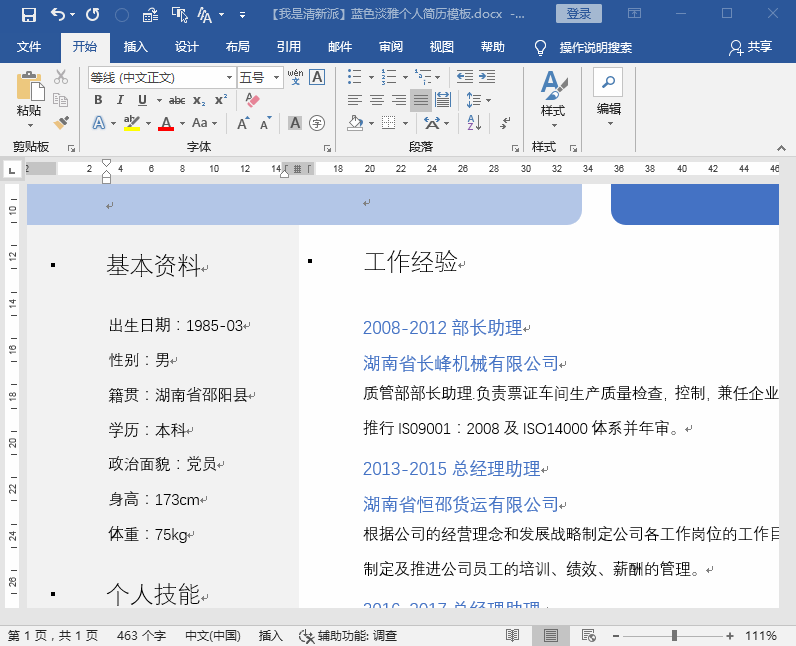Click Distributed alignment icon

coord(443,100)
